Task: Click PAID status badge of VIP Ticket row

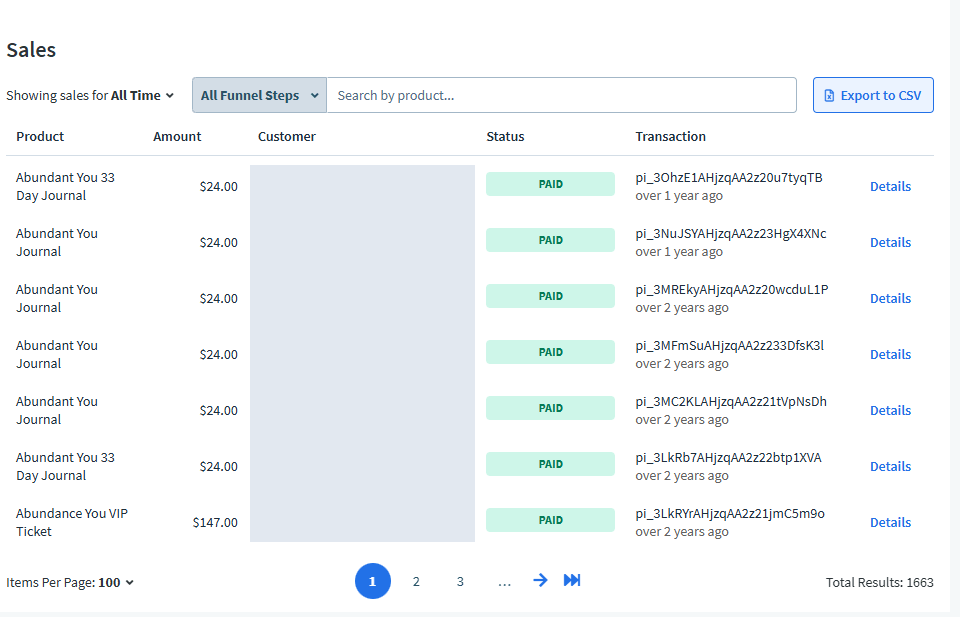Action: pos(550,520)
